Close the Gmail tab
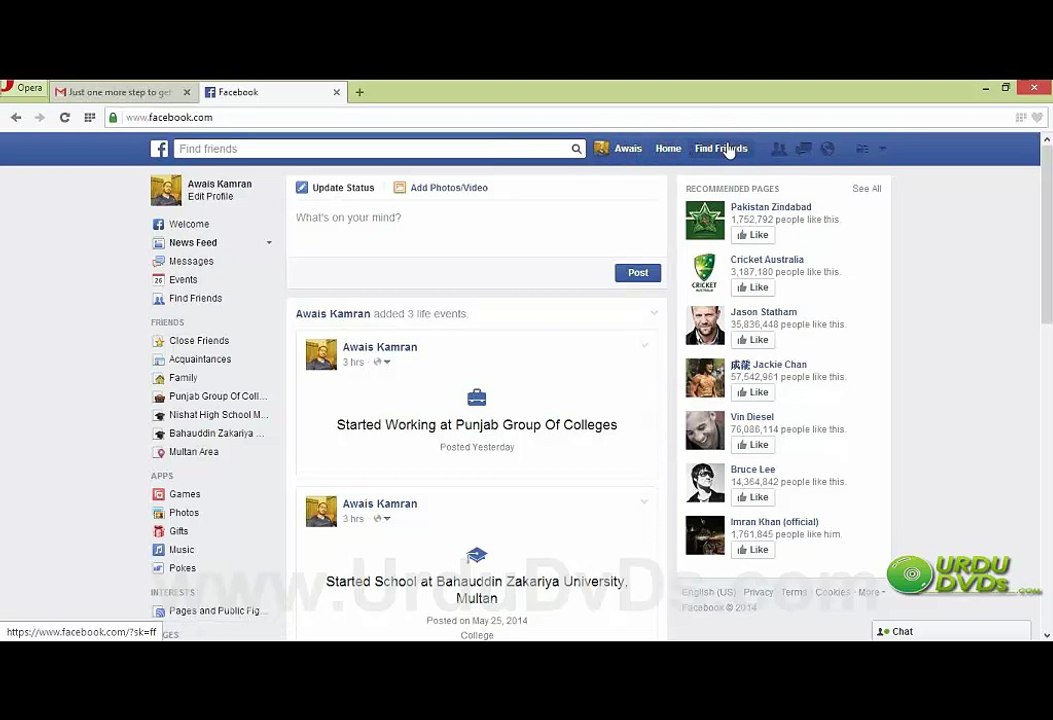1053x720 pixels. (187, 92)
